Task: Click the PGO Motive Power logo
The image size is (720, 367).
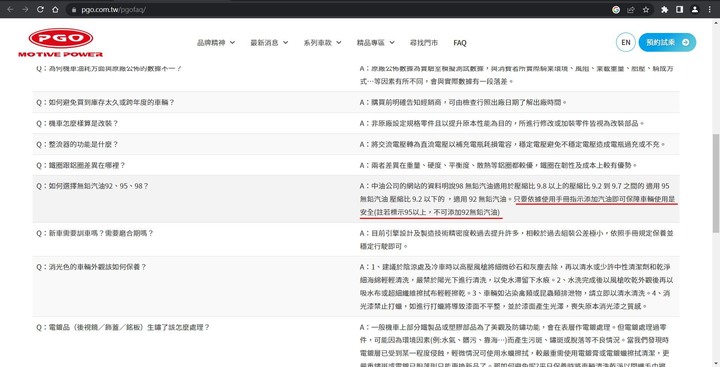Action: click(61, 42)
